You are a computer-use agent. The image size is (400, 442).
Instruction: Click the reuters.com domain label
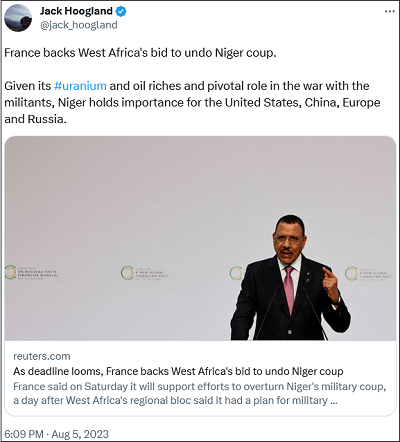42,356
